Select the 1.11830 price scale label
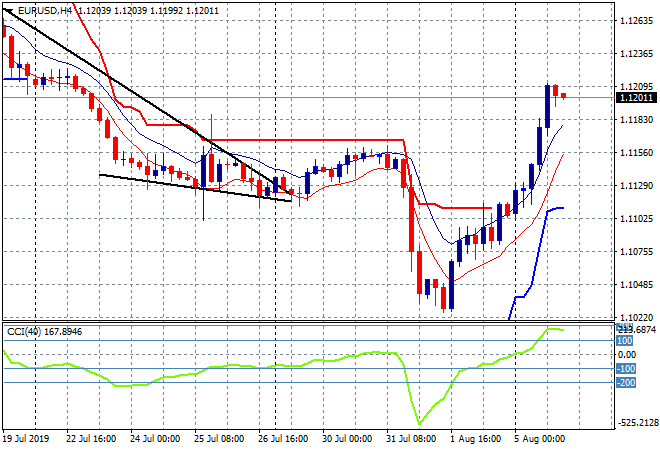Viewport: 660px width, 450px height. click(x=636, y=120)
